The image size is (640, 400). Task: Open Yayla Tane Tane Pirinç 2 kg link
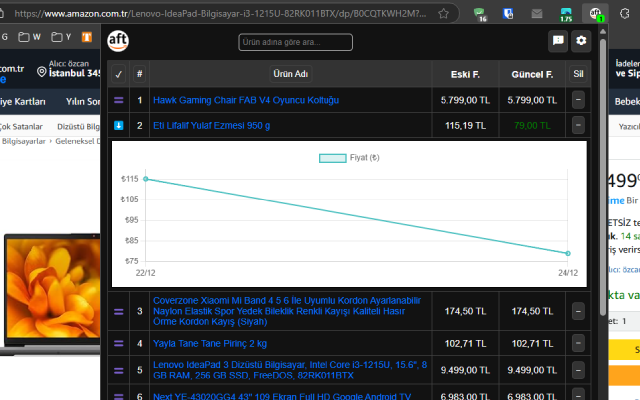pyautogui.click(x=210, y=344)
